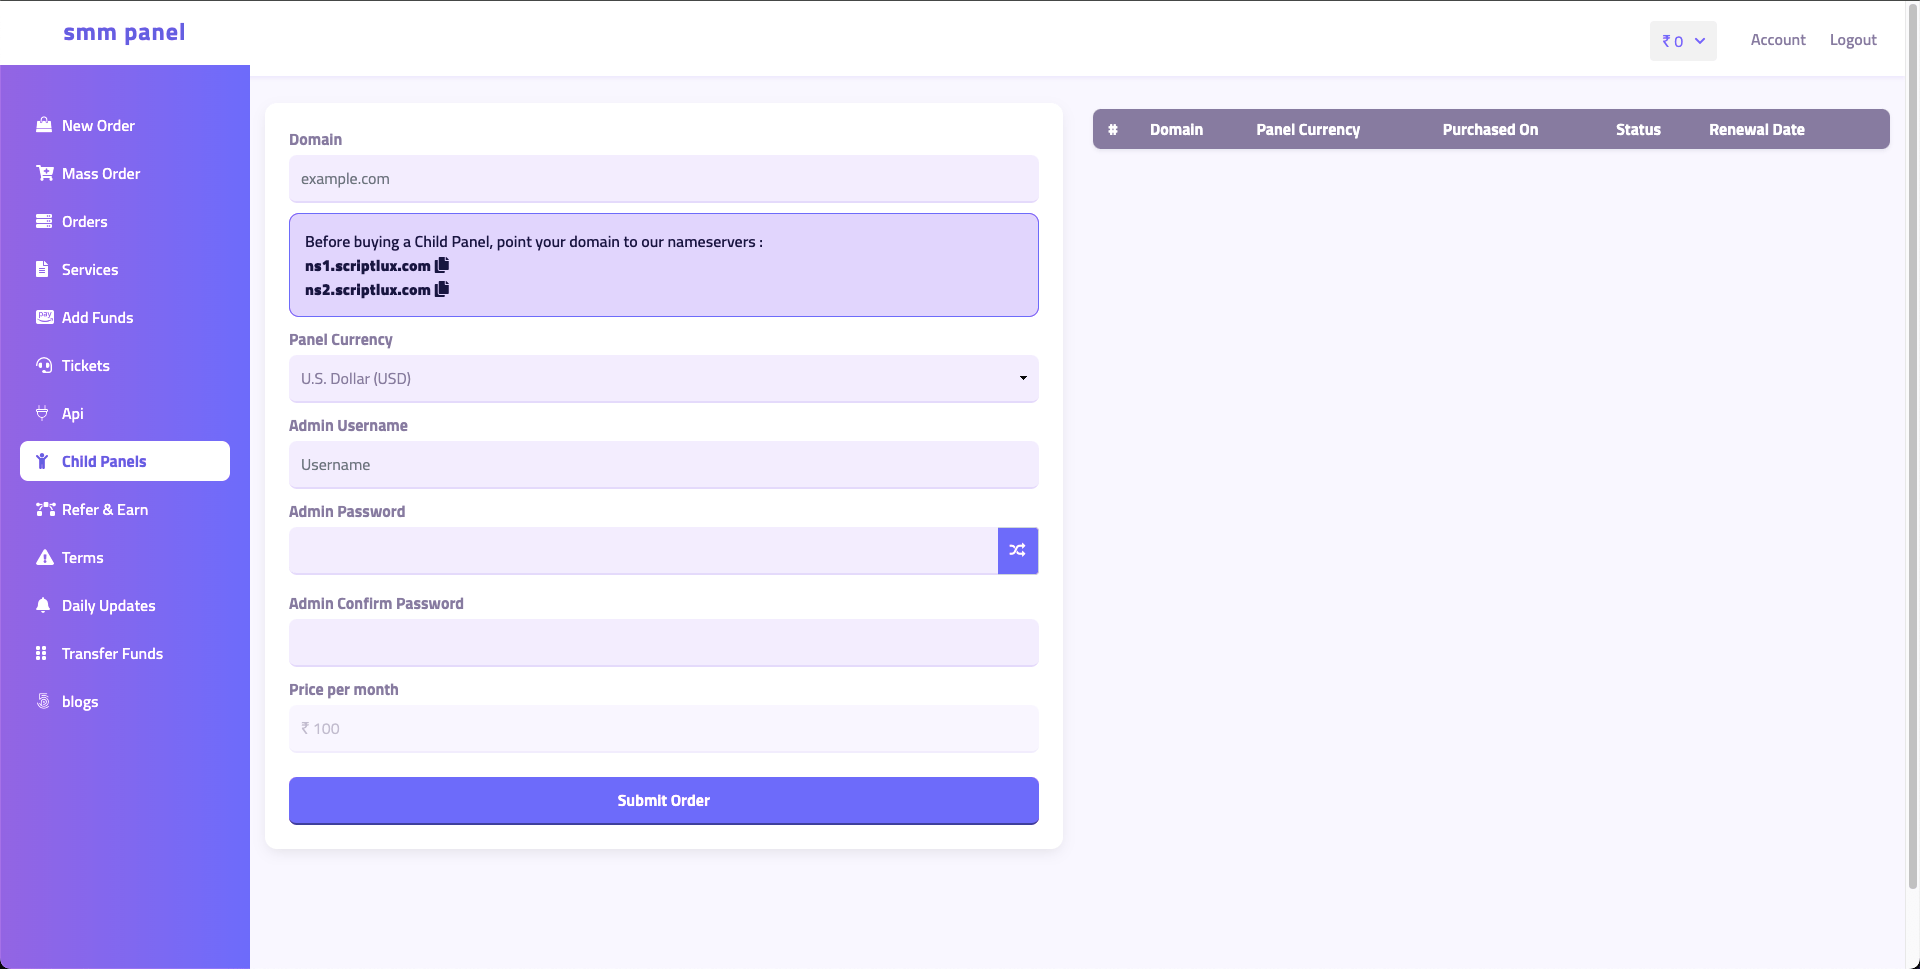Viewport: 1920px width, 969px height.
Task: Copy the ns1.scriptlux.com nameserver
Action: tap(442, 265)
